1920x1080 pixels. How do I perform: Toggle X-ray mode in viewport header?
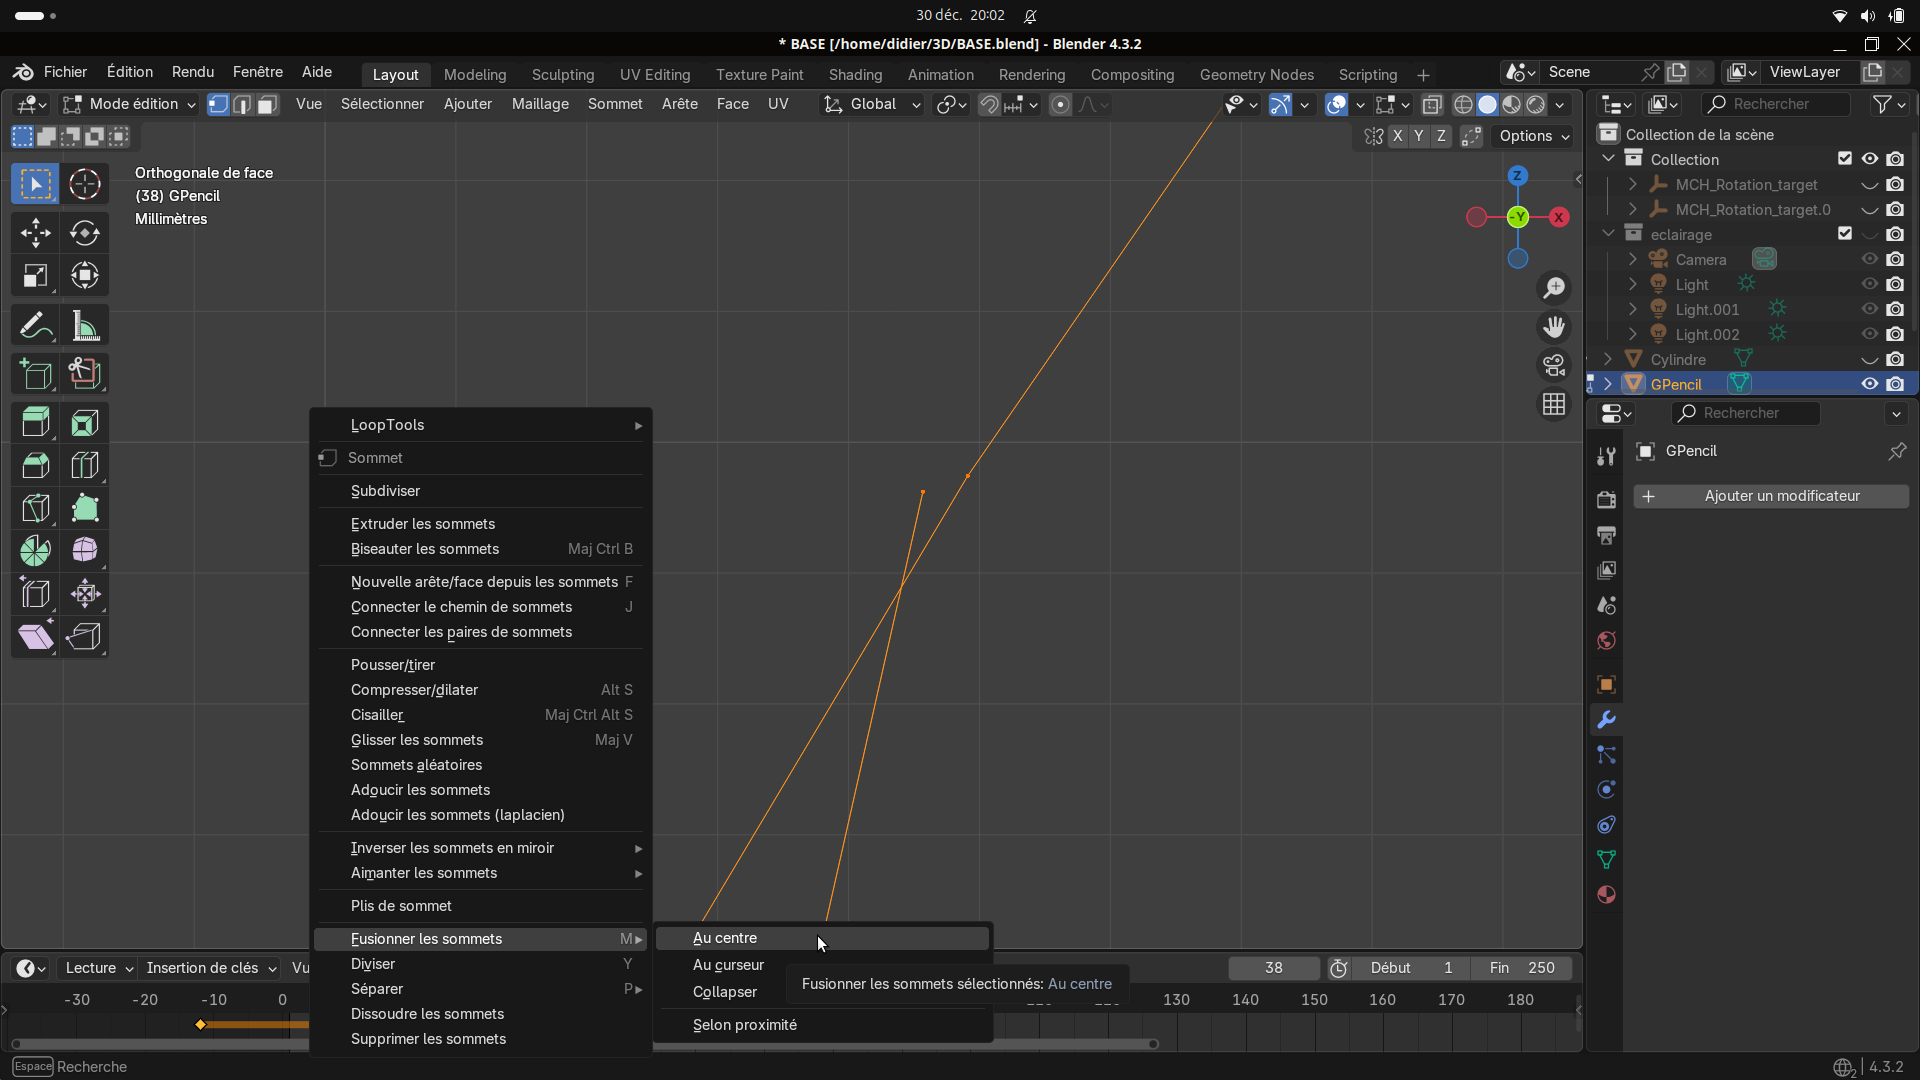(x=1432, y=104)
